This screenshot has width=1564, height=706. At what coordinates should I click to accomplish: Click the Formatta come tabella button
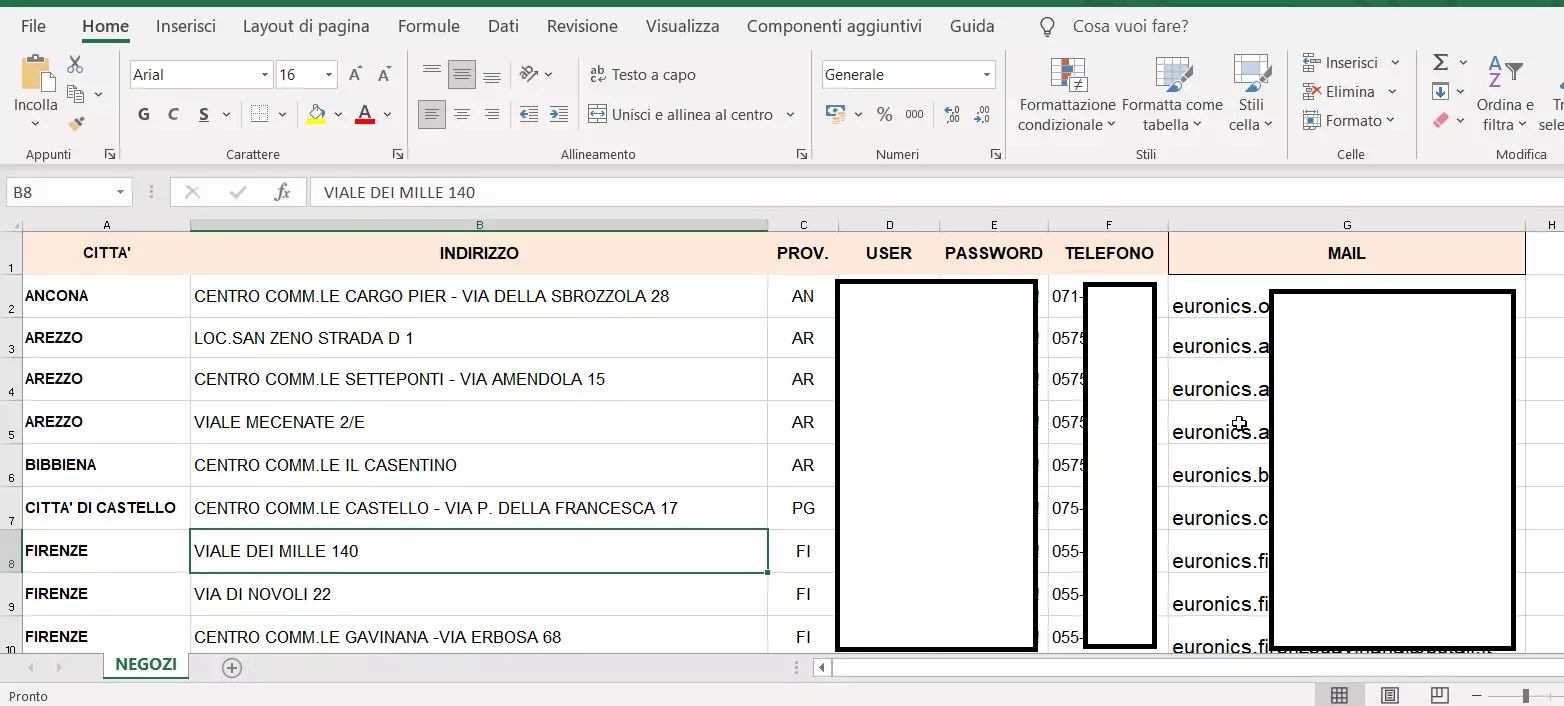coord(1172,92)
